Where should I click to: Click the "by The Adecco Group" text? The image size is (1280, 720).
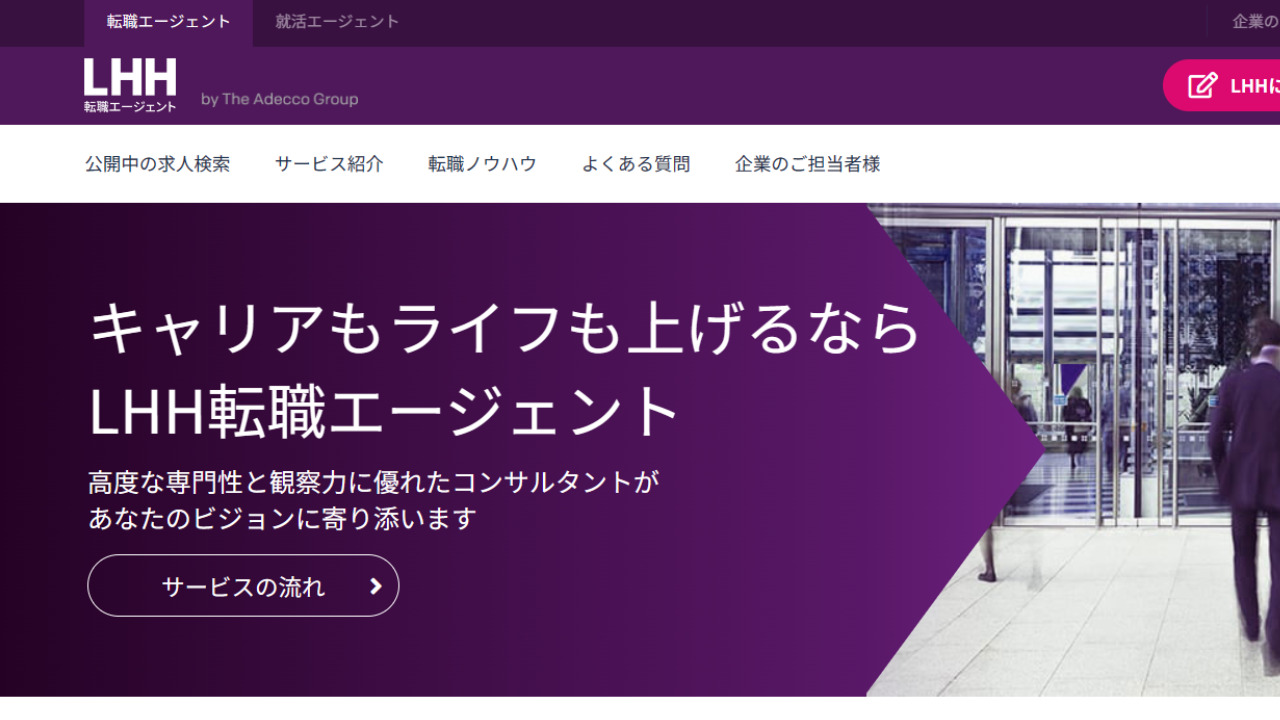coord(279,99)
